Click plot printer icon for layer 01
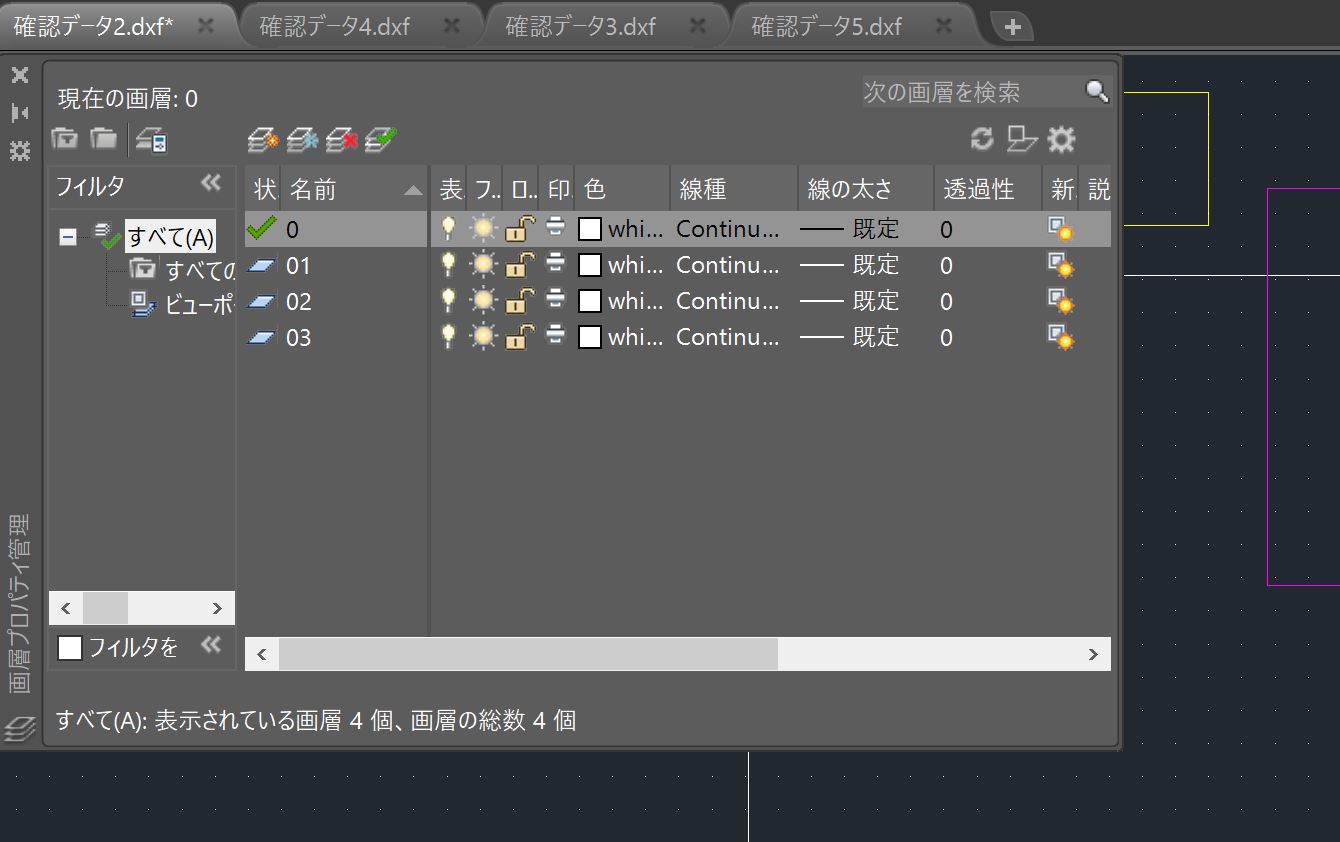Viewport: 1340px width, 842px height. 556,265
